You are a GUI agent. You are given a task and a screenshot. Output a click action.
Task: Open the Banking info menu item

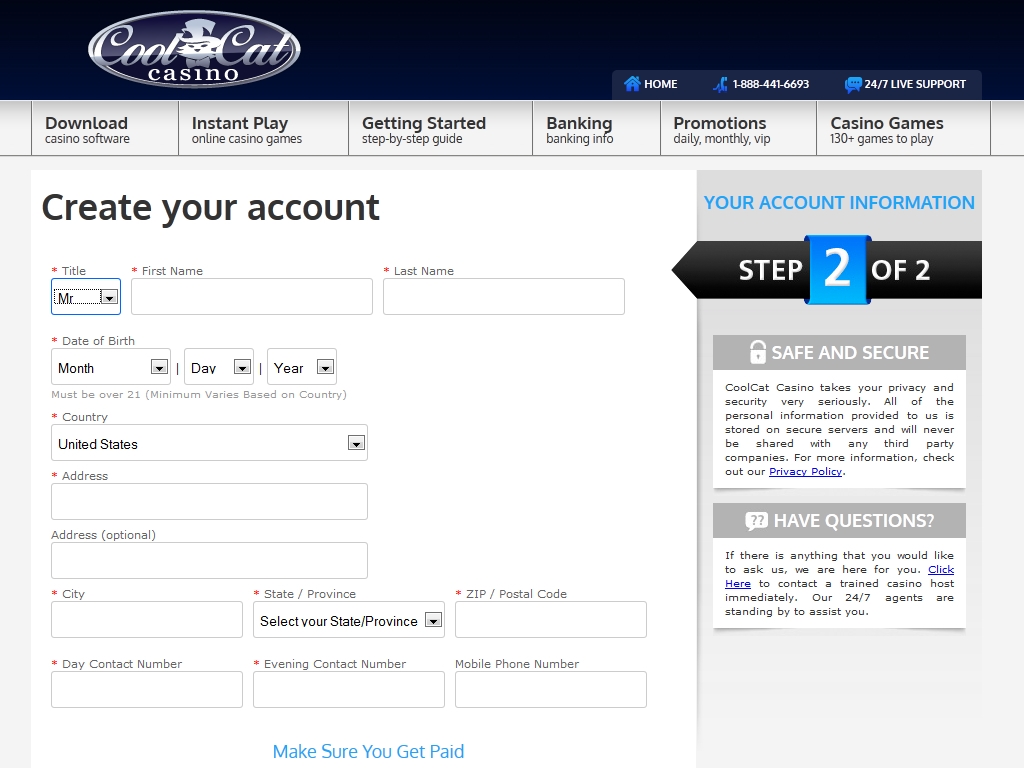pos(596,129)
